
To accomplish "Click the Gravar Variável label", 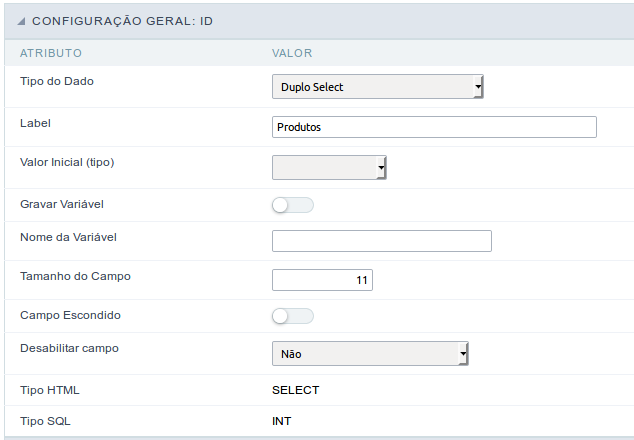I will pyautogui.click(x=62, y=204).
